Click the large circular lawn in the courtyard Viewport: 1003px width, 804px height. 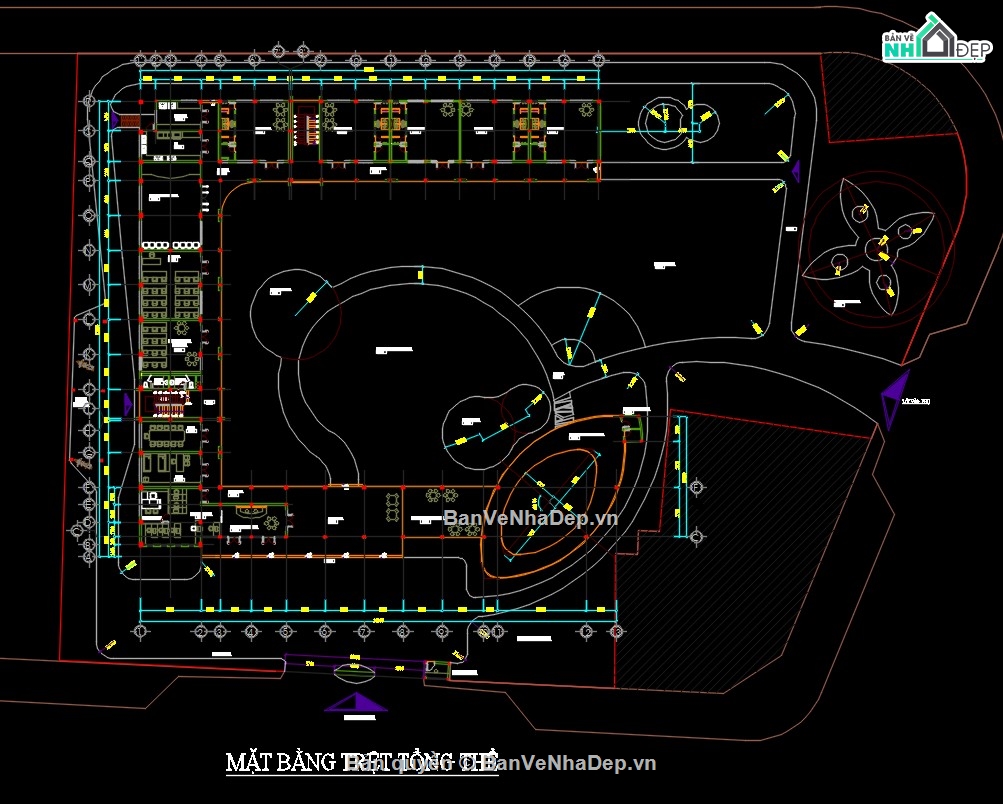tap(416, 377)
